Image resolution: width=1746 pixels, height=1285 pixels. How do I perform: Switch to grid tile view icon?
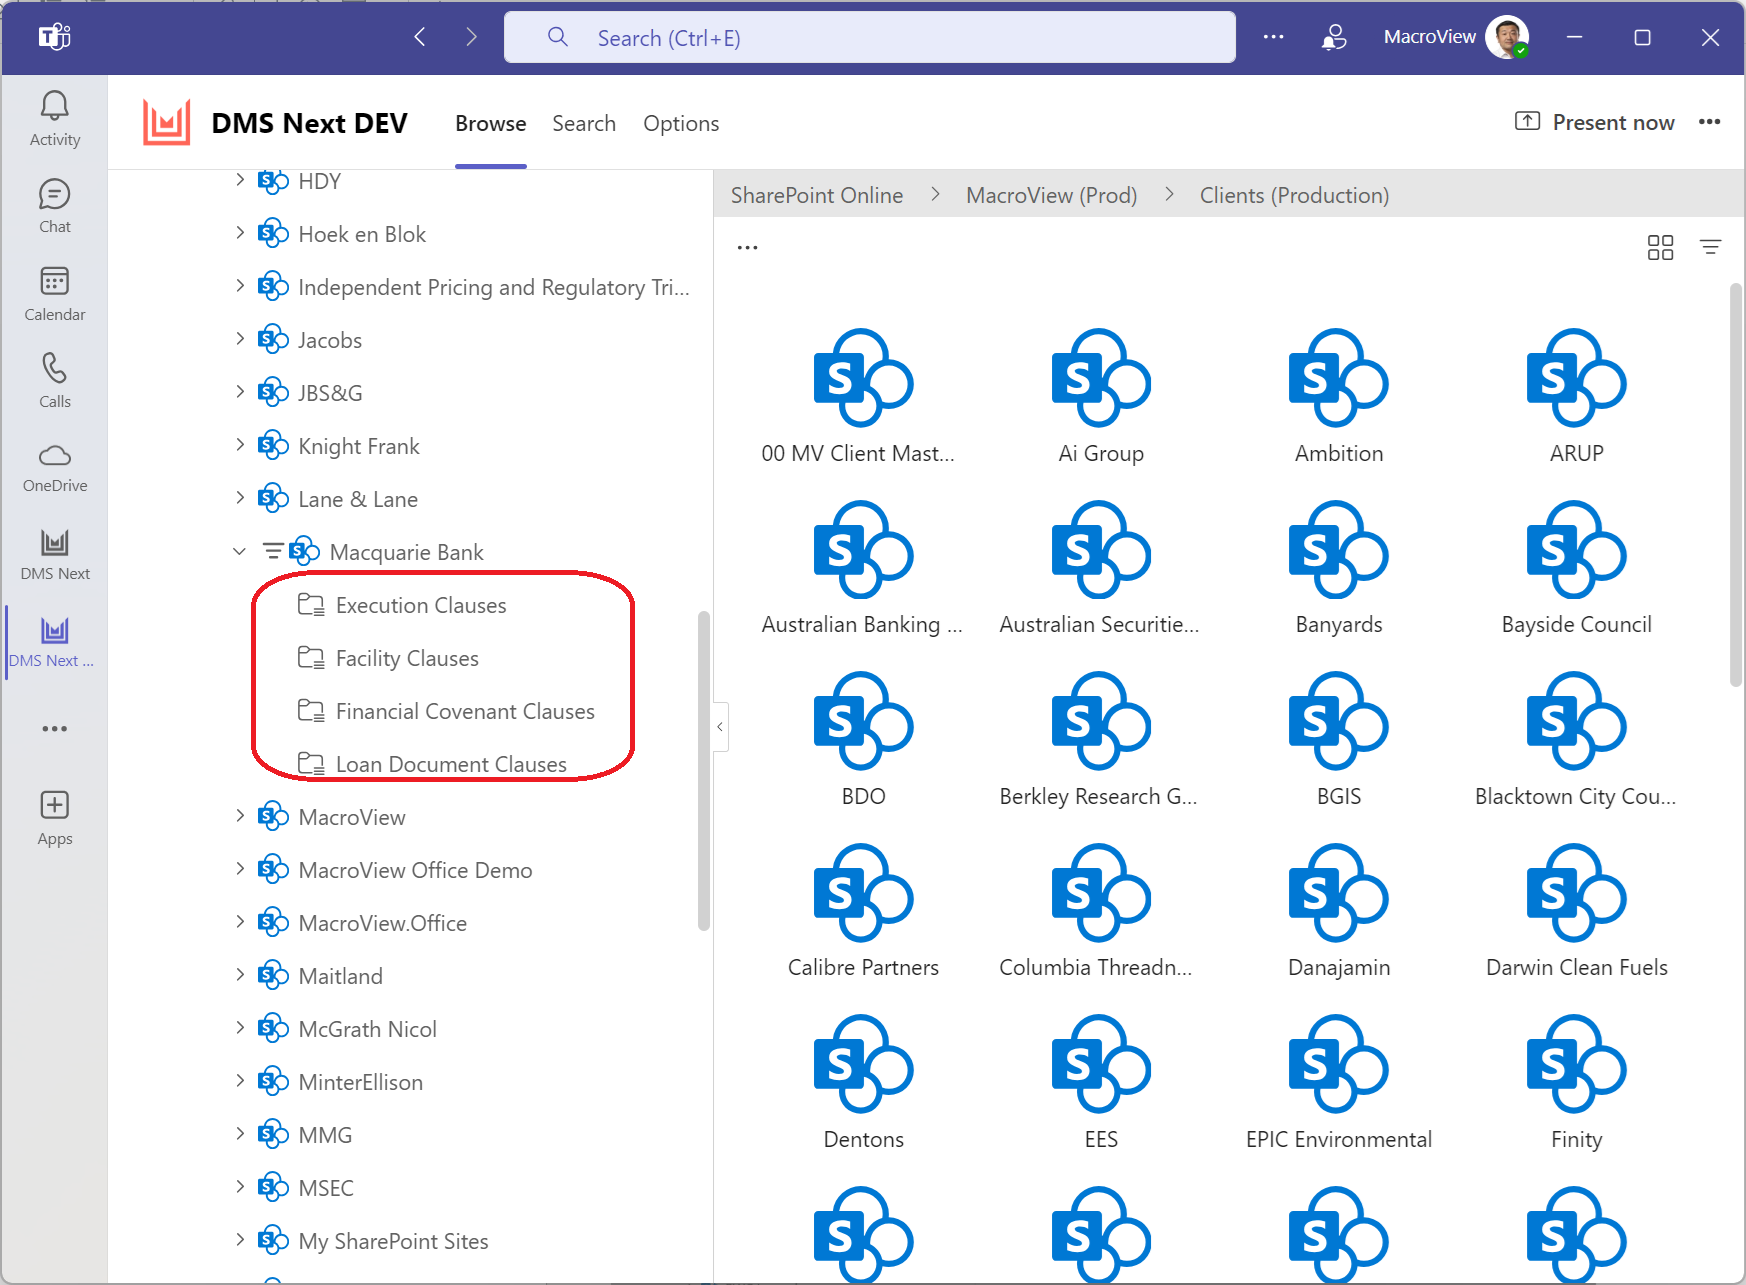tap(1660, 247)
